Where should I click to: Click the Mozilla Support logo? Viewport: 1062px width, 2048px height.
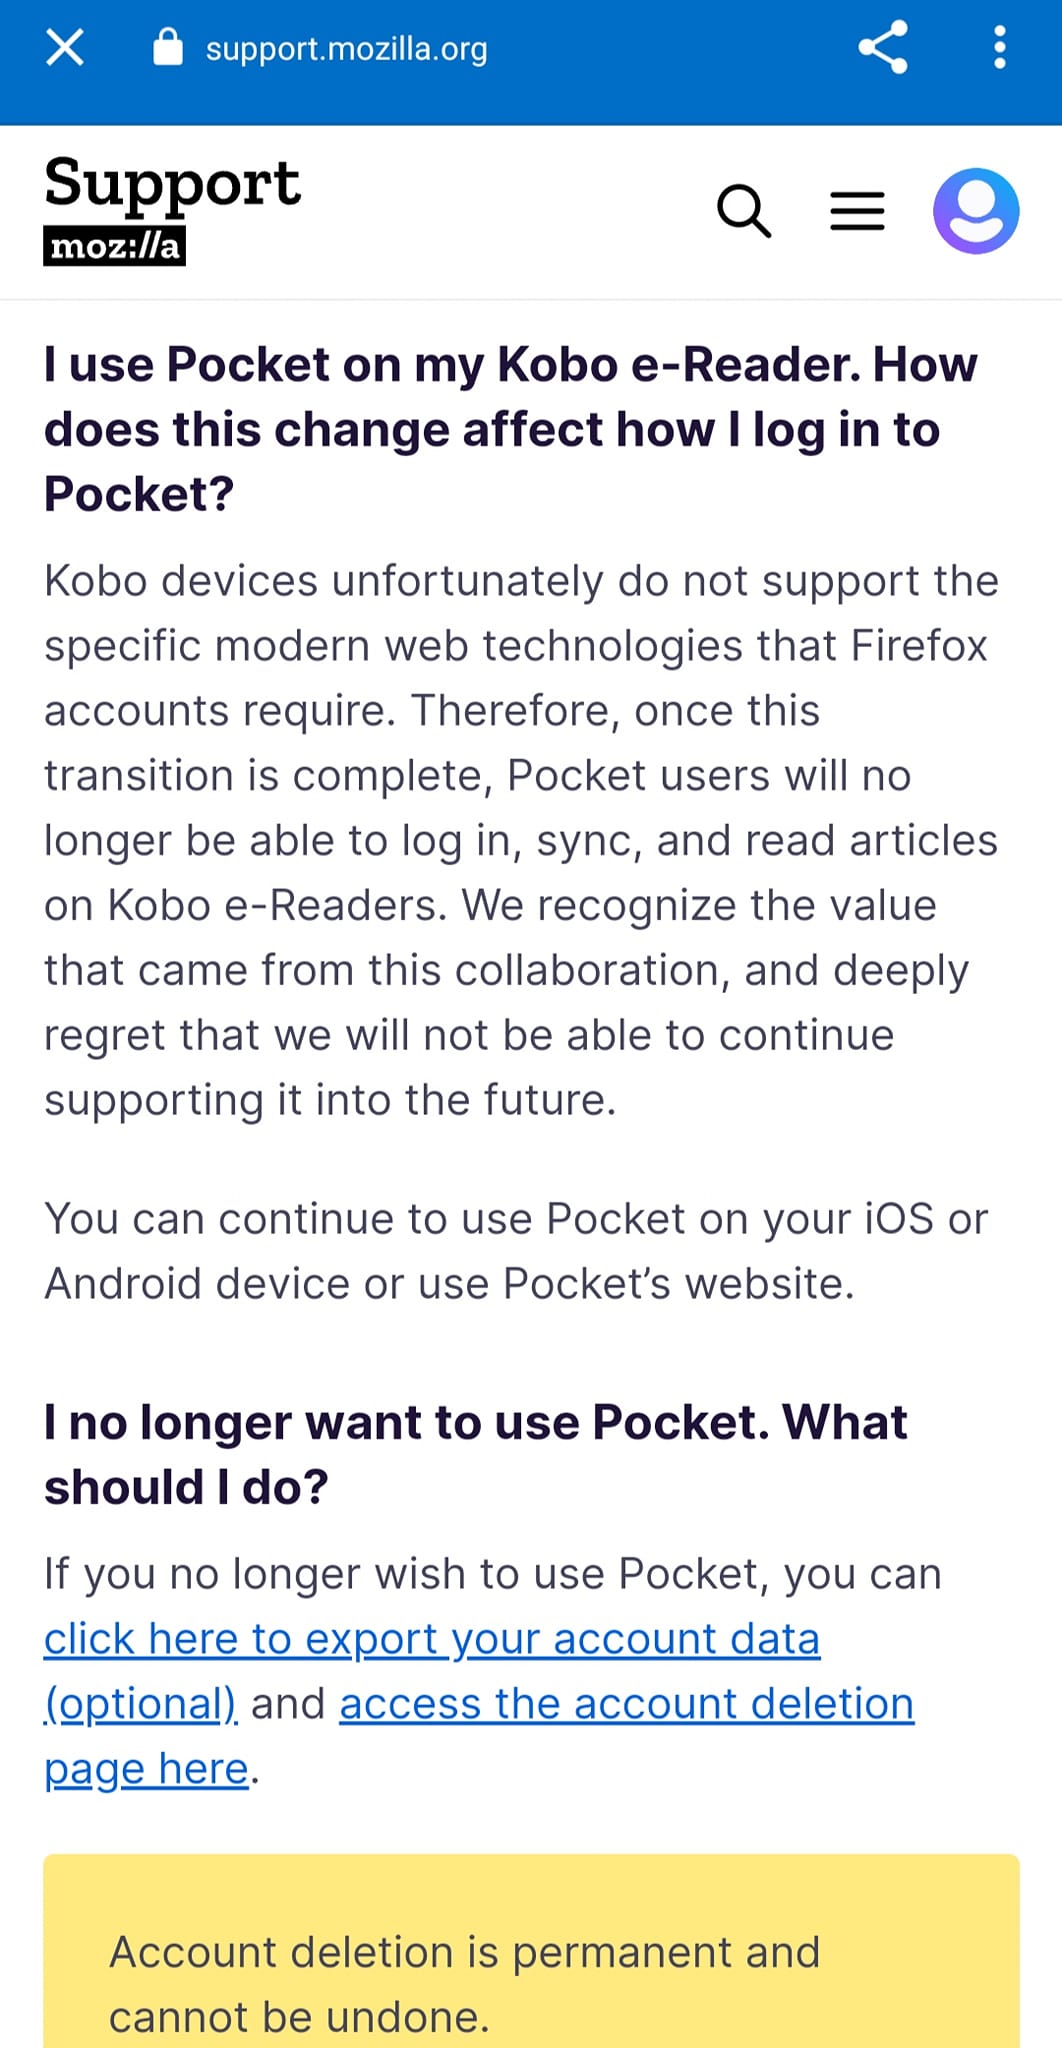tap(172, 210)
